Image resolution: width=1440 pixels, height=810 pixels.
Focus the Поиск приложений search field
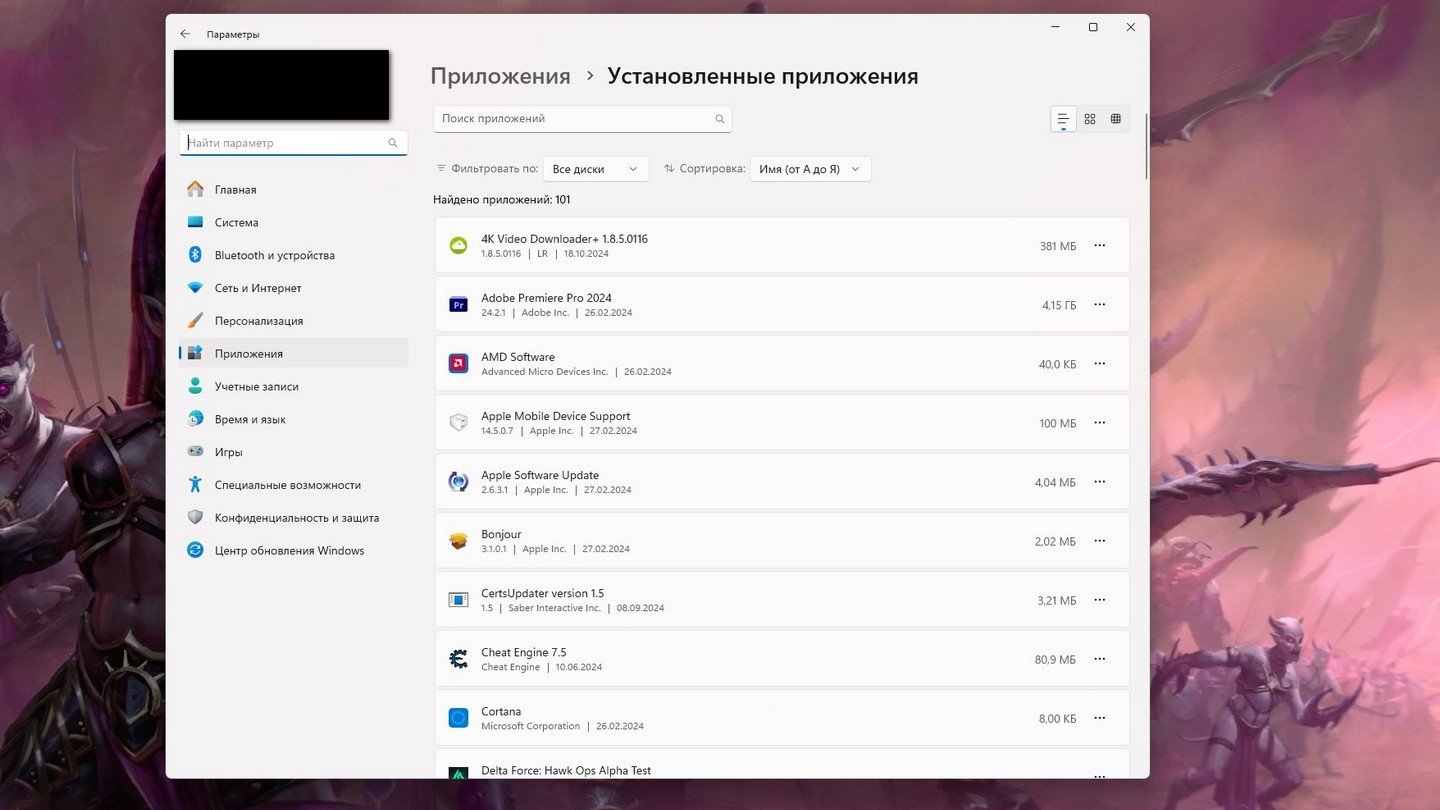click(582, 119)
